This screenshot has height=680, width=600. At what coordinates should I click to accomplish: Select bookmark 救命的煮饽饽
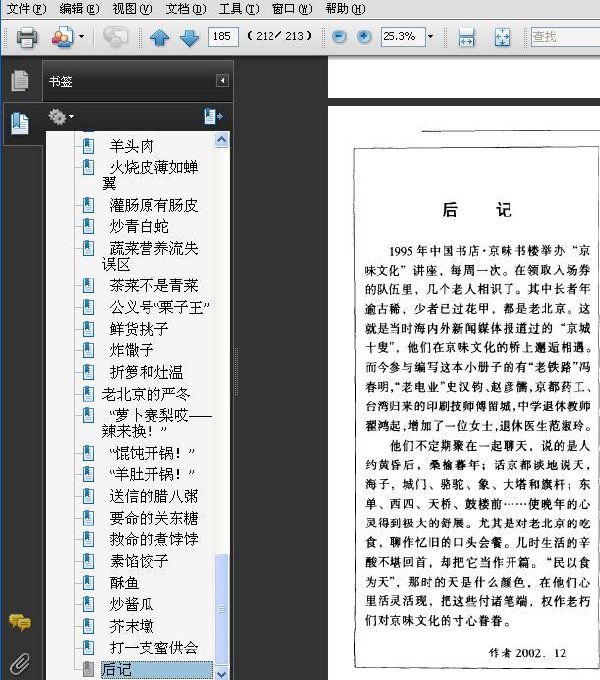click(153, 539)
